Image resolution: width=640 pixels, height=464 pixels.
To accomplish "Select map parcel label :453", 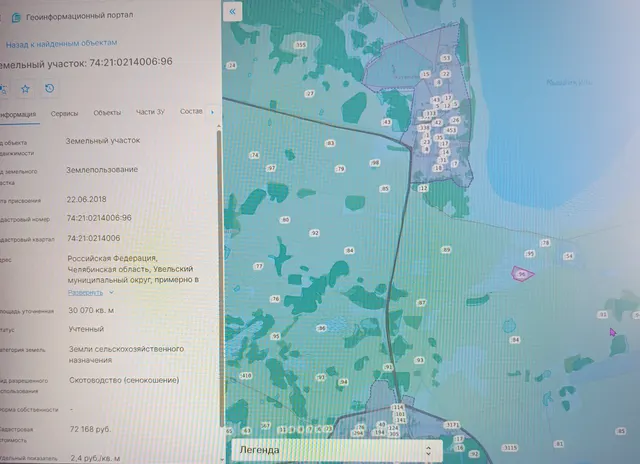I will [x=450, y=130].
